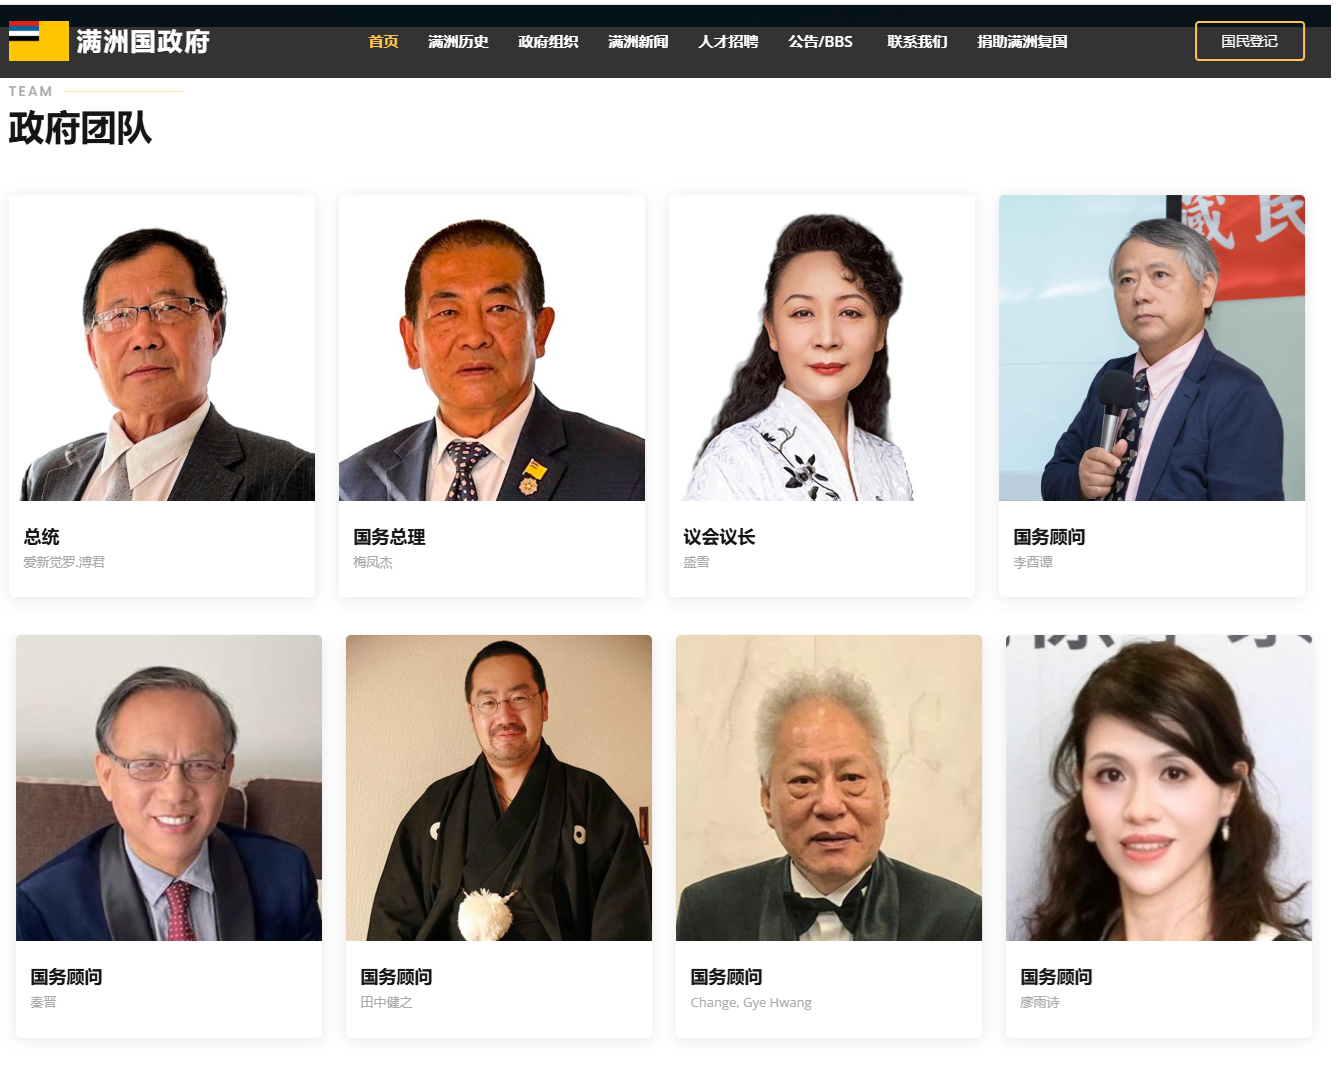Select the 廖雨诗 advisor photo

point(1159,788)
